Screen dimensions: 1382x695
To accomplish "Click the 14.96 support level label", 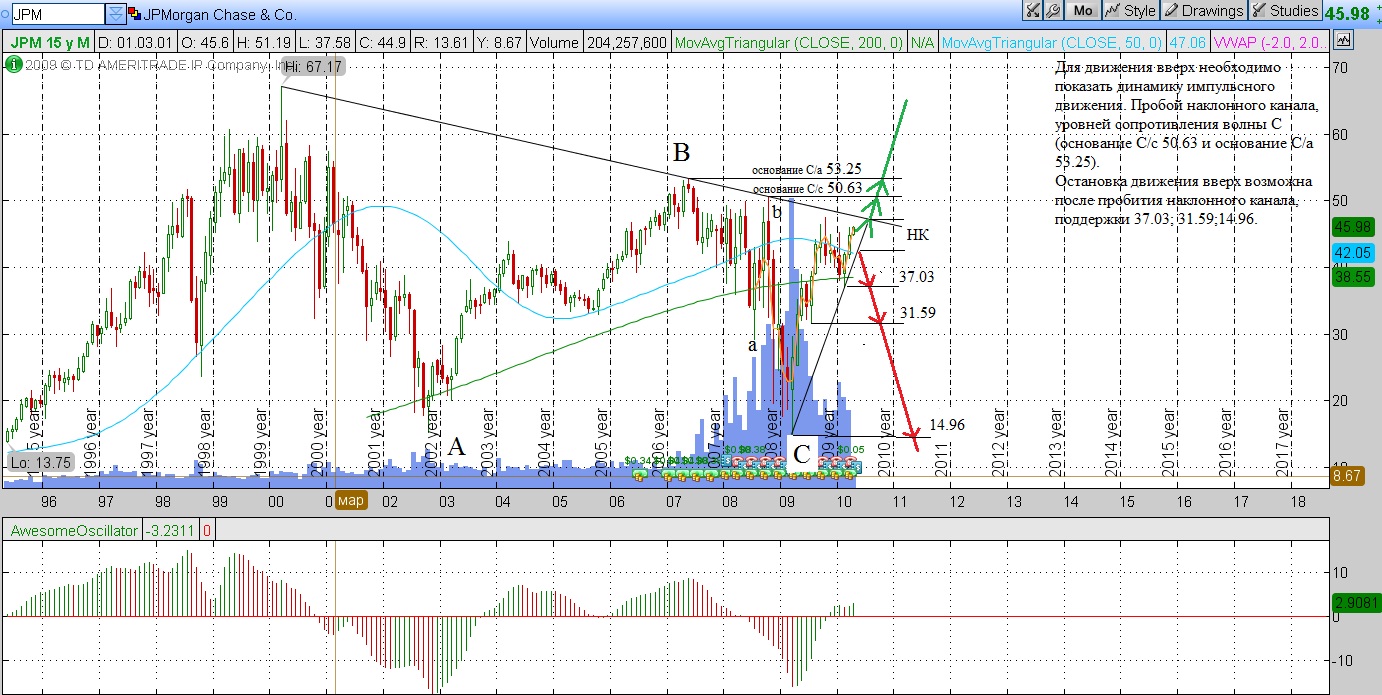I will pos(946,425).
